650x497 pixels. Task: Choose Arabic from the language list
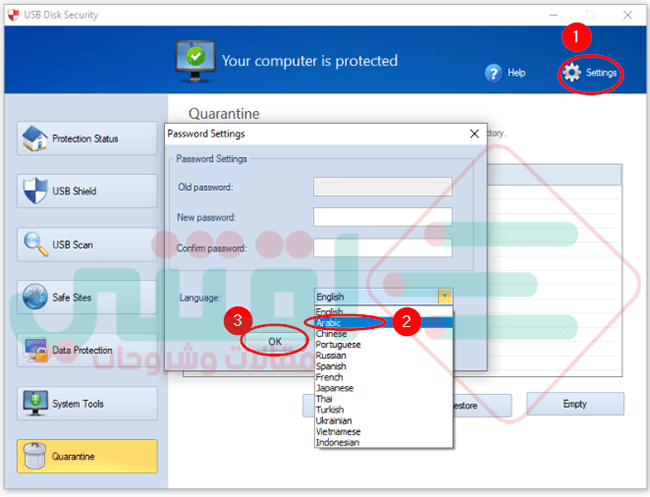(383, 322)
